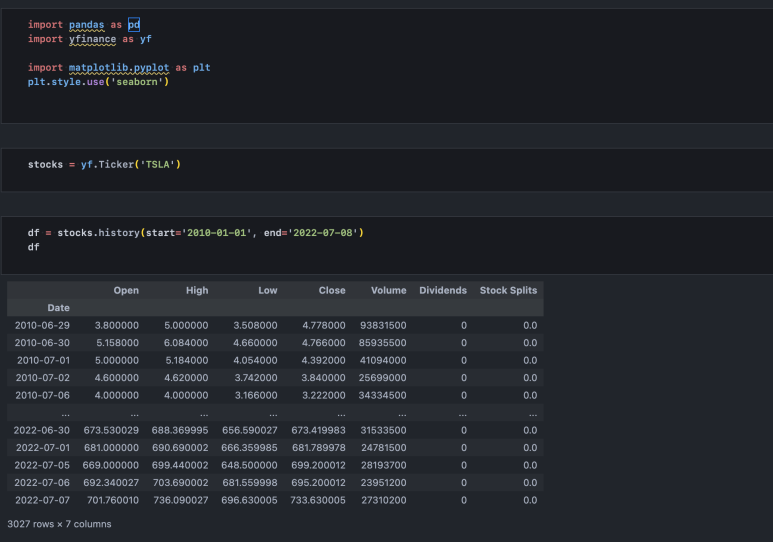Click the Close column header
Viewport: 773px width, 542px height.
coord(332,290)
